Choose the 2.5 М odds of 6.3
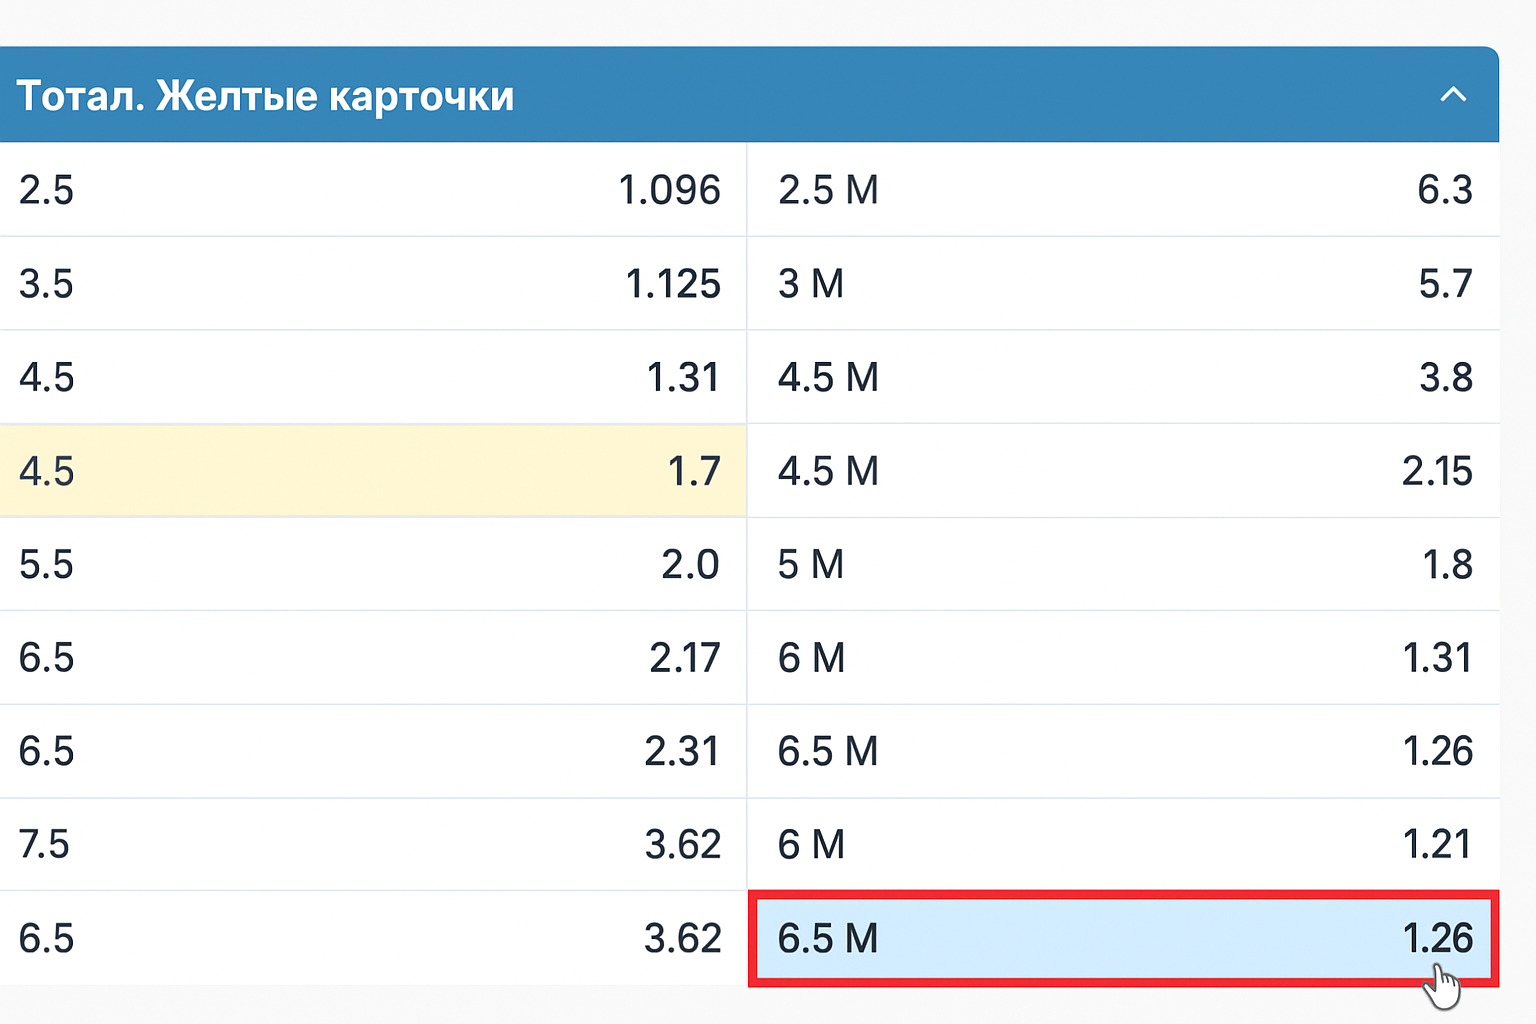Screen dimensions: 1536x1024 pyautogui.click(x=1120, y=190)
